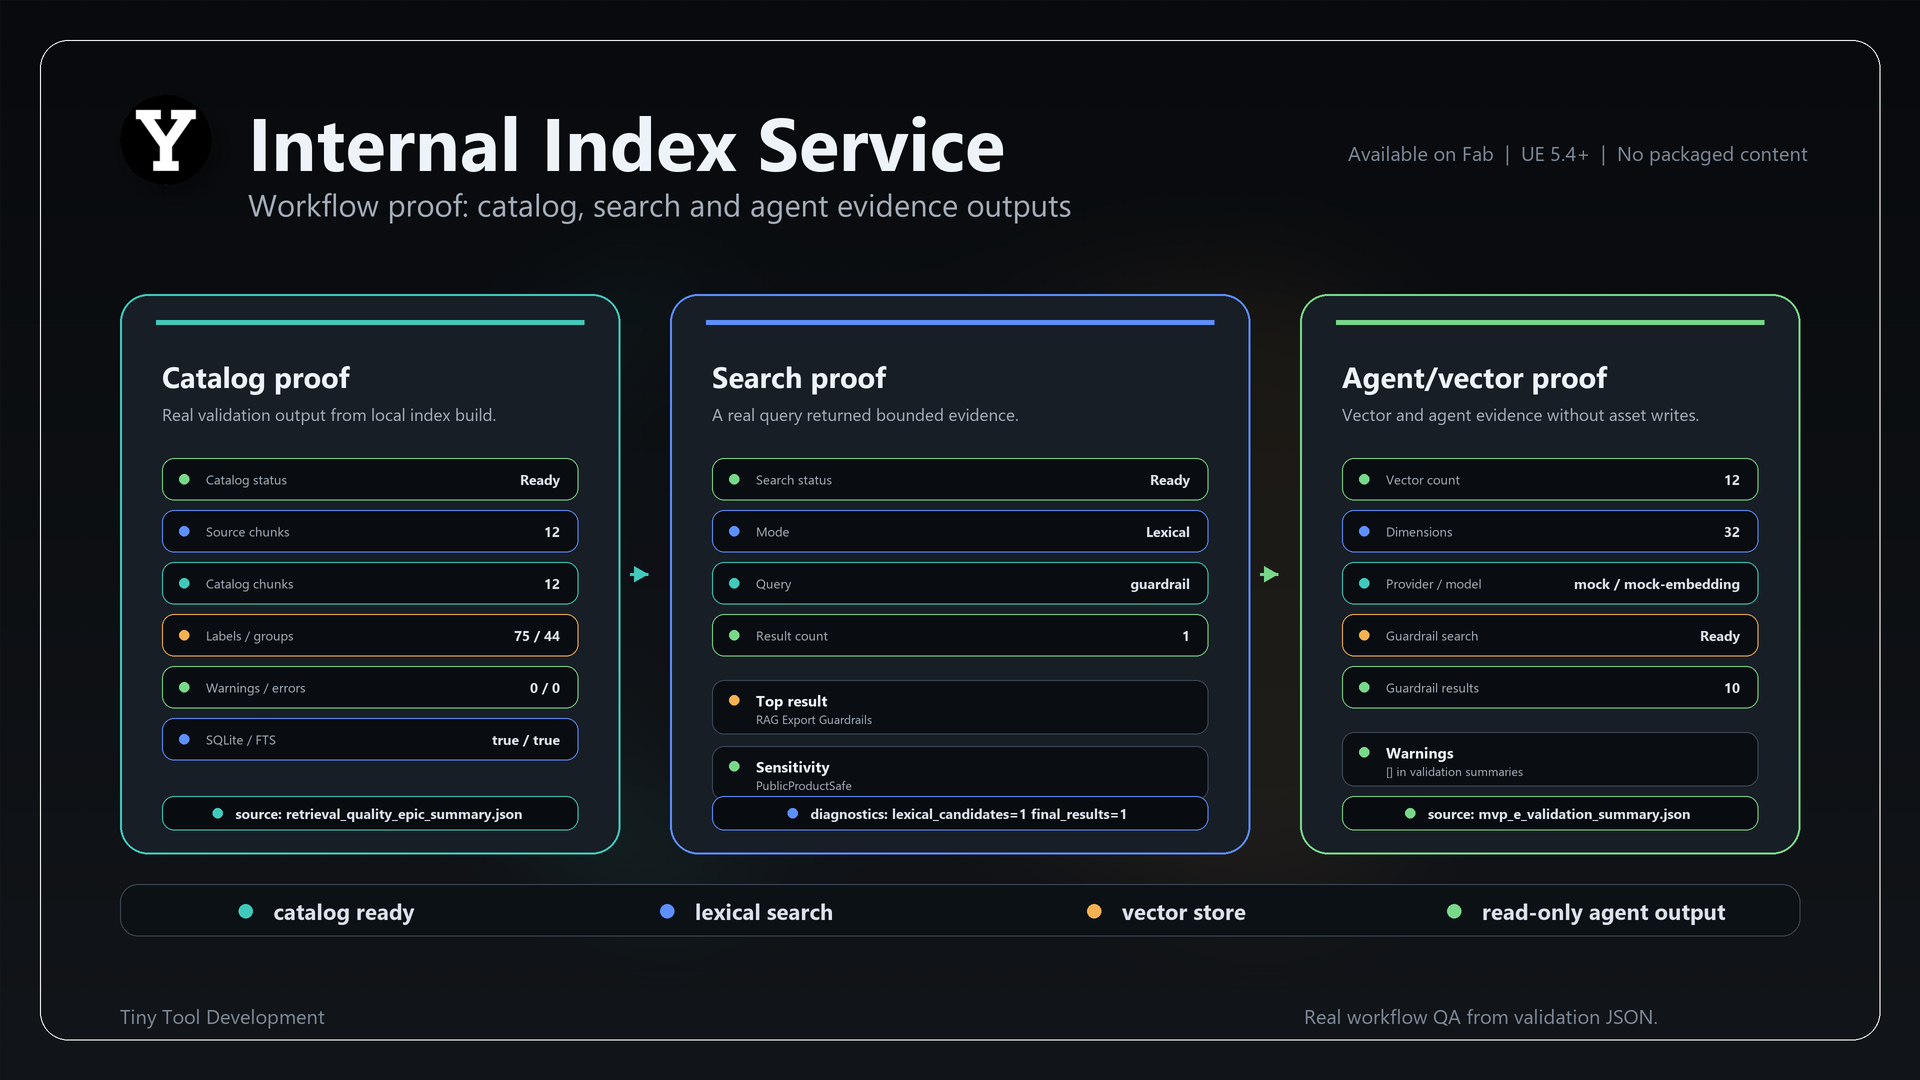This screenshot has height=1080, width=1920.
Task: Click the orange dot beside Guardrail search
Action: [1364, 636]
